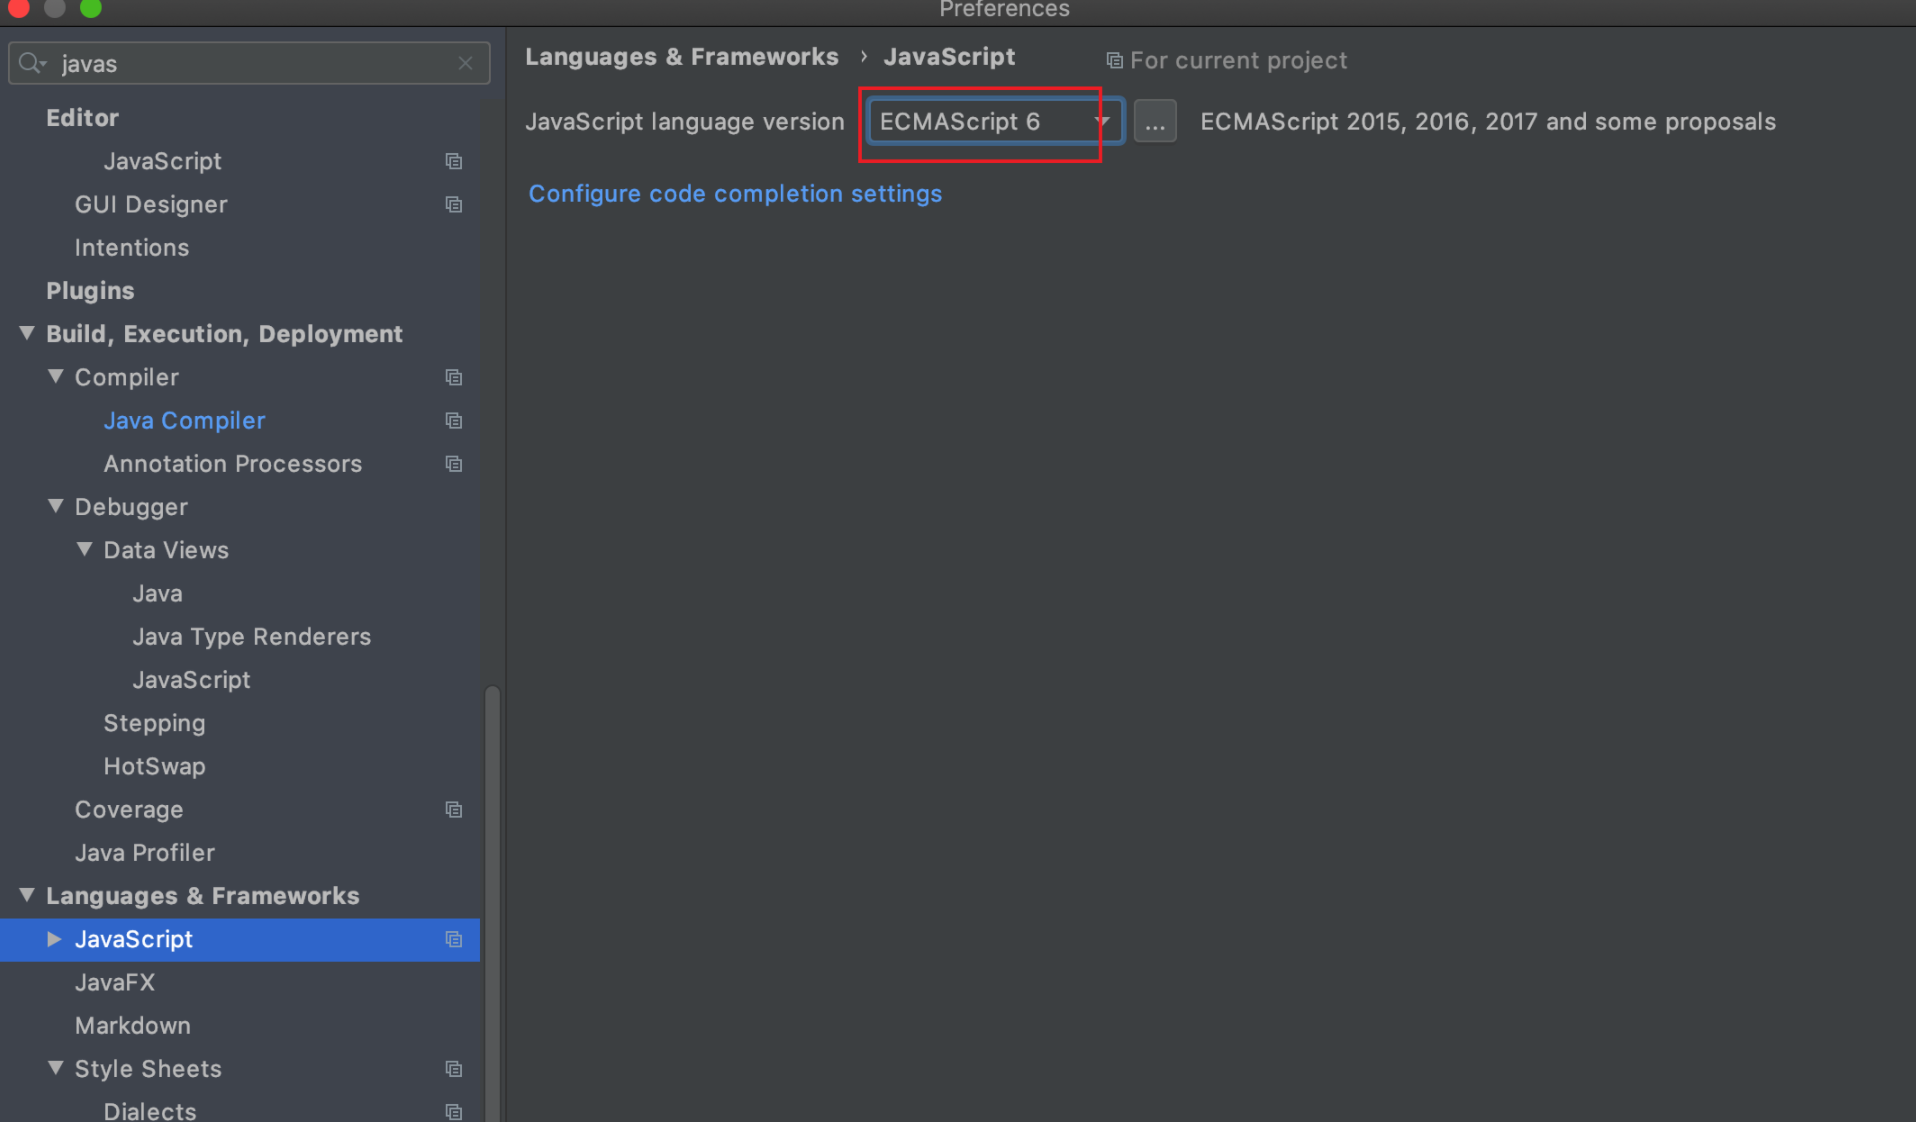Viewport: 1916px width, 1122px height.
Task: Collapse the Data Views tree node
Action: click(x=85, y=549)
